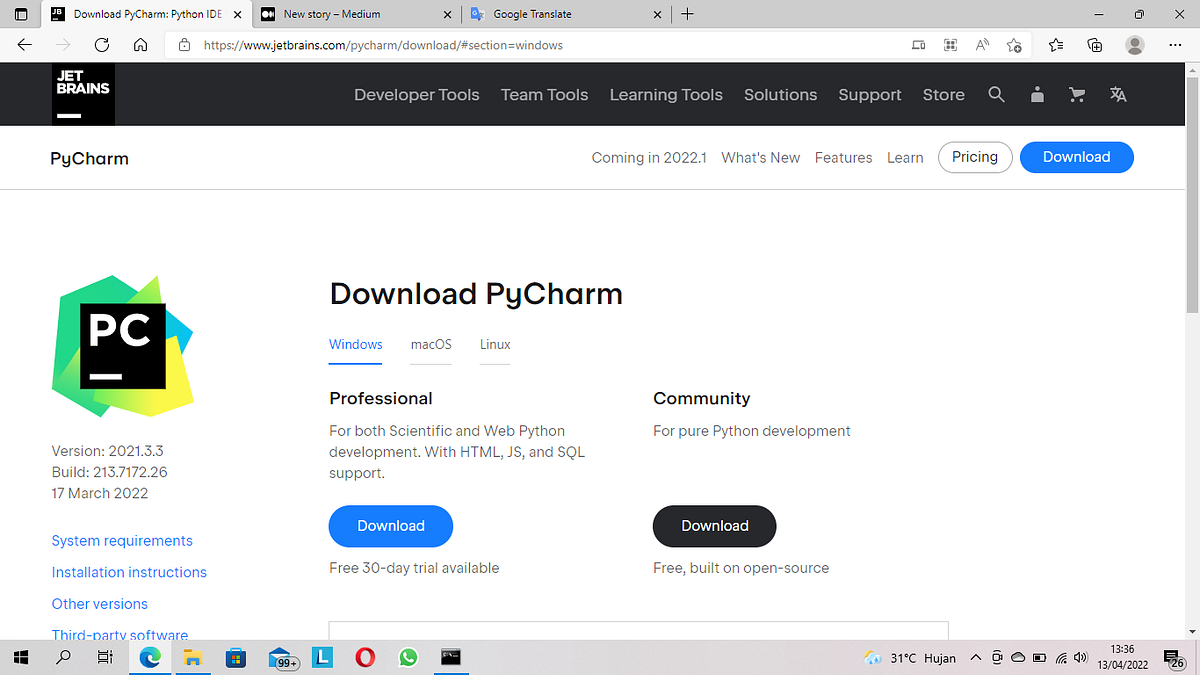The width and height of the screenshot is (1200, 675).
Task: Click the PyCharm logo in the navbar
Action: 89,157
